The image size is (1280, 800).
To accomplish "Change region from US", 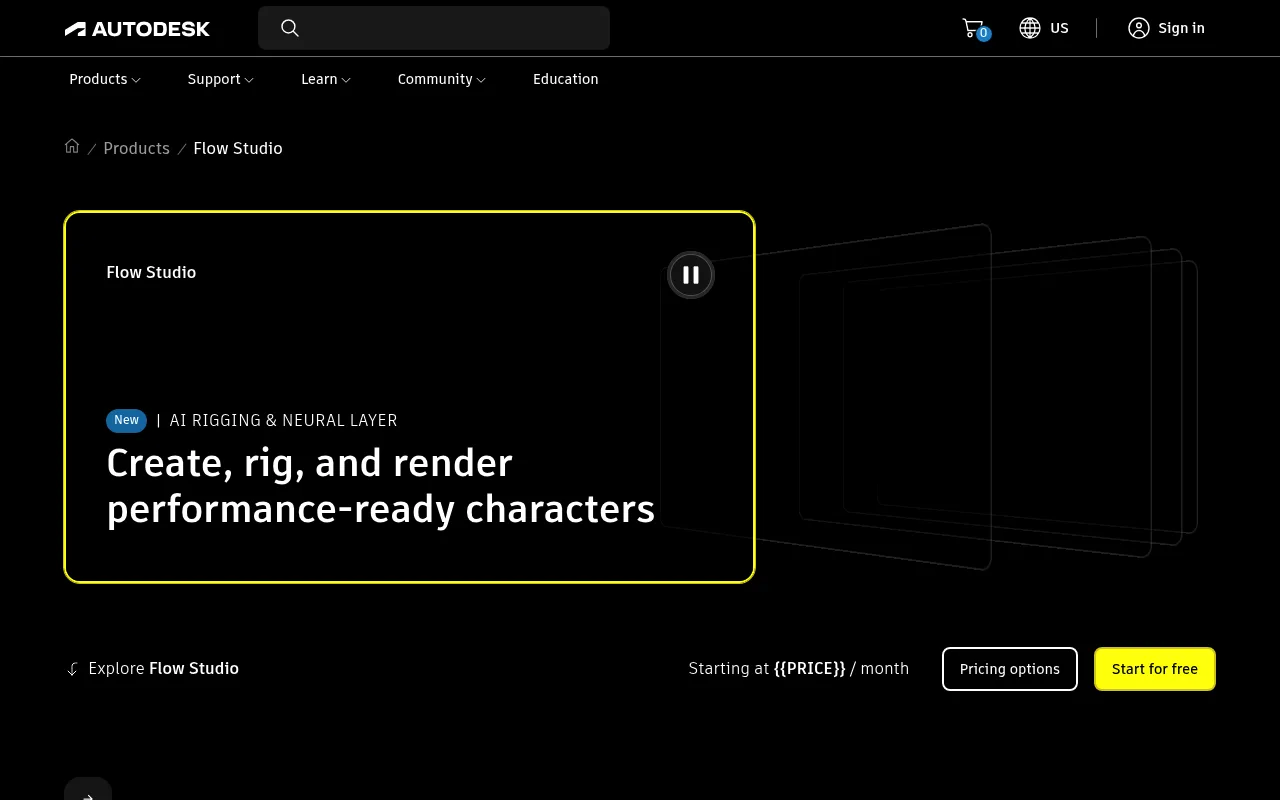I will pyautogui.click(x=1059, y=28).
